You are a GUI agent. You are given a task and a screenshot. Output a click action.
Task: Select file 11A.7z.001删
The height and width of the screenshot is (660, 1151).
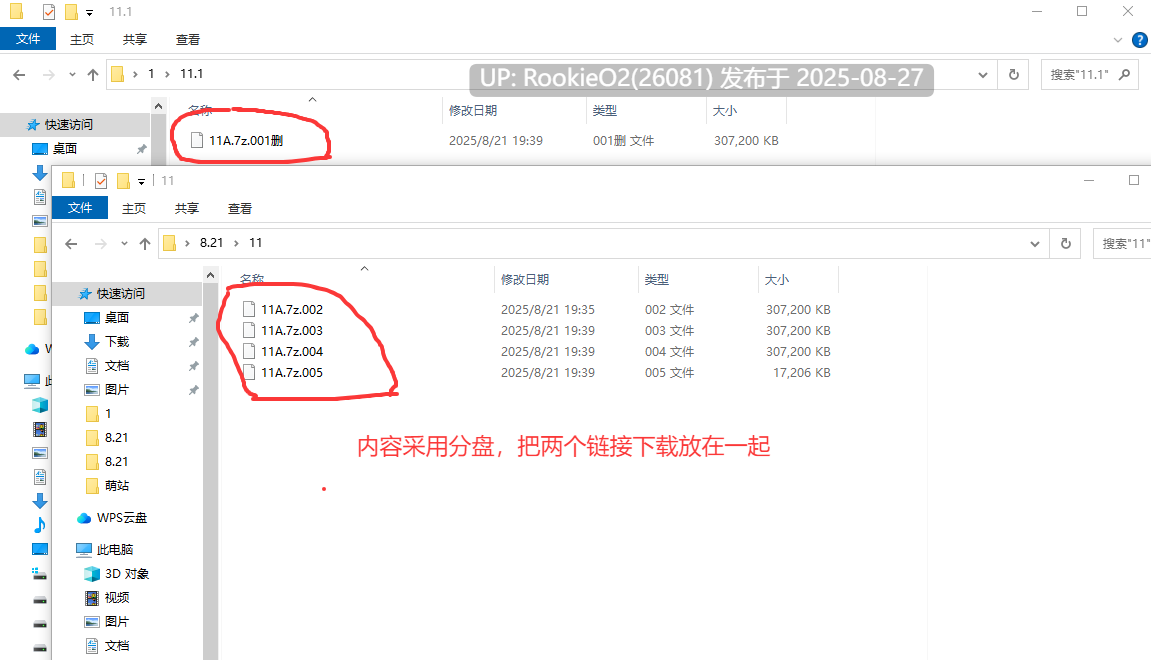(246, 140)
